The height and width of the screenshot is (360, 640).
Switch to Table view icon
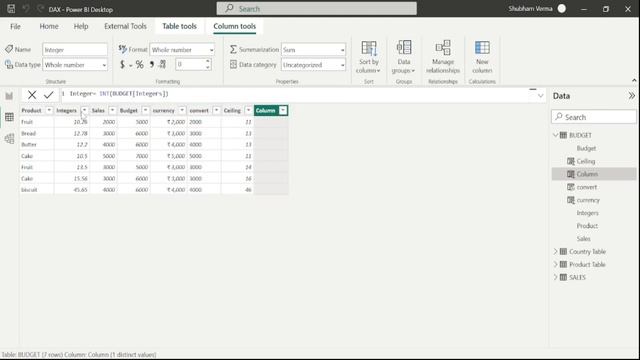(9, 117)
